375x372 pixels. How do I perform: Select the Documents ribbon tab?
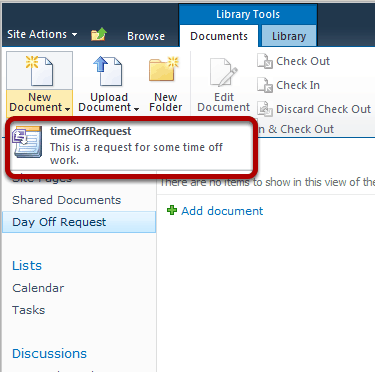pyautogui.click(x=219, y=36)
